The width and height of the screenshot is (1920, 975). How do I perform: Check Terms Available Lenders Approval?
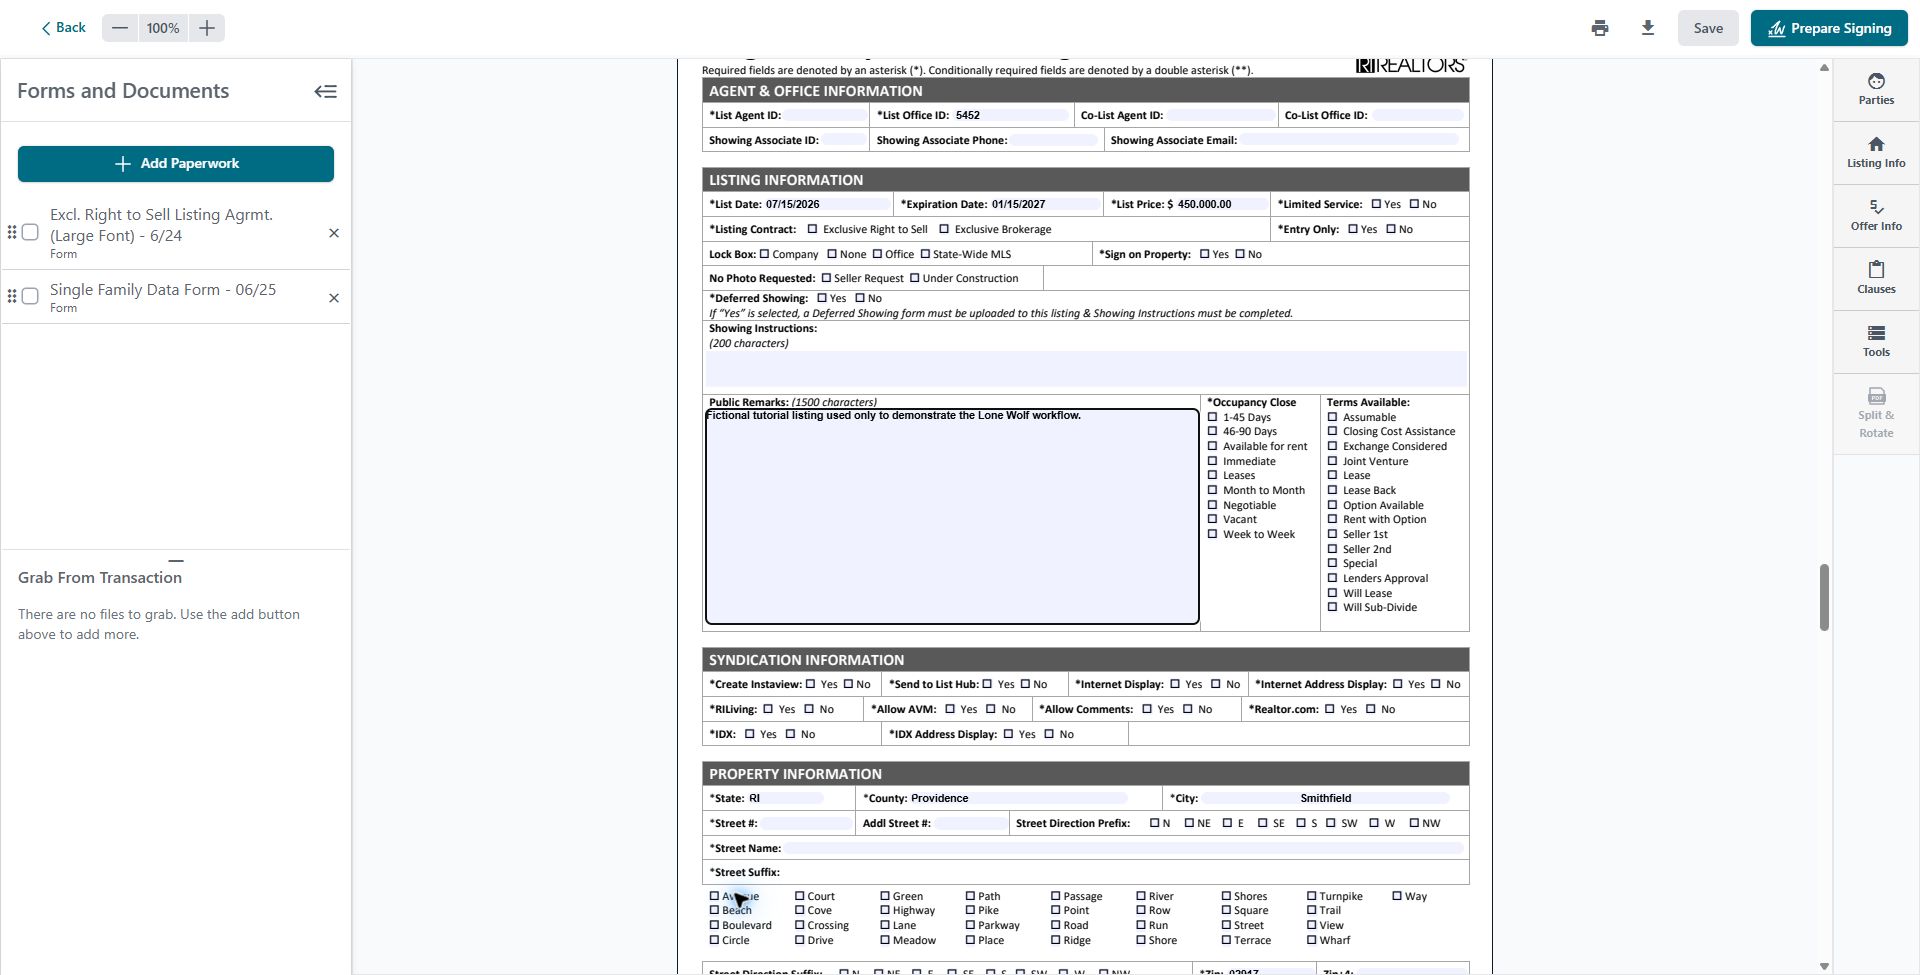coord(1332,578)
